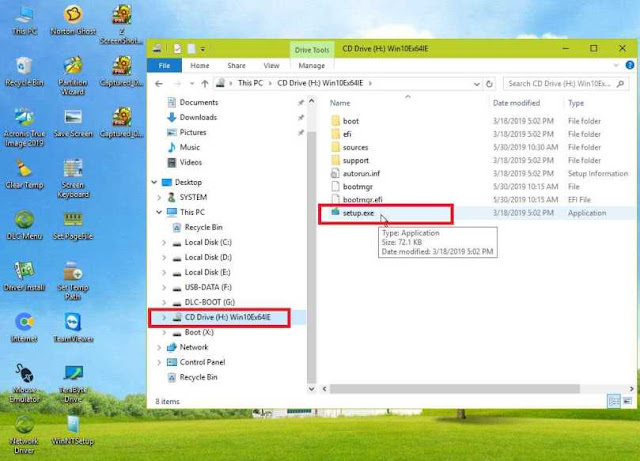
Task: Expand Local Disk (D:) tree node
Action: (164, 258)
